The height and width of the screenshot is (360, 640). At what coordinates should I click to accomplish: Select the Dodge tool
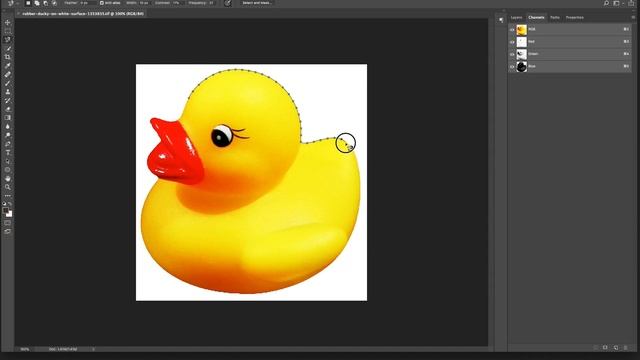8,135
